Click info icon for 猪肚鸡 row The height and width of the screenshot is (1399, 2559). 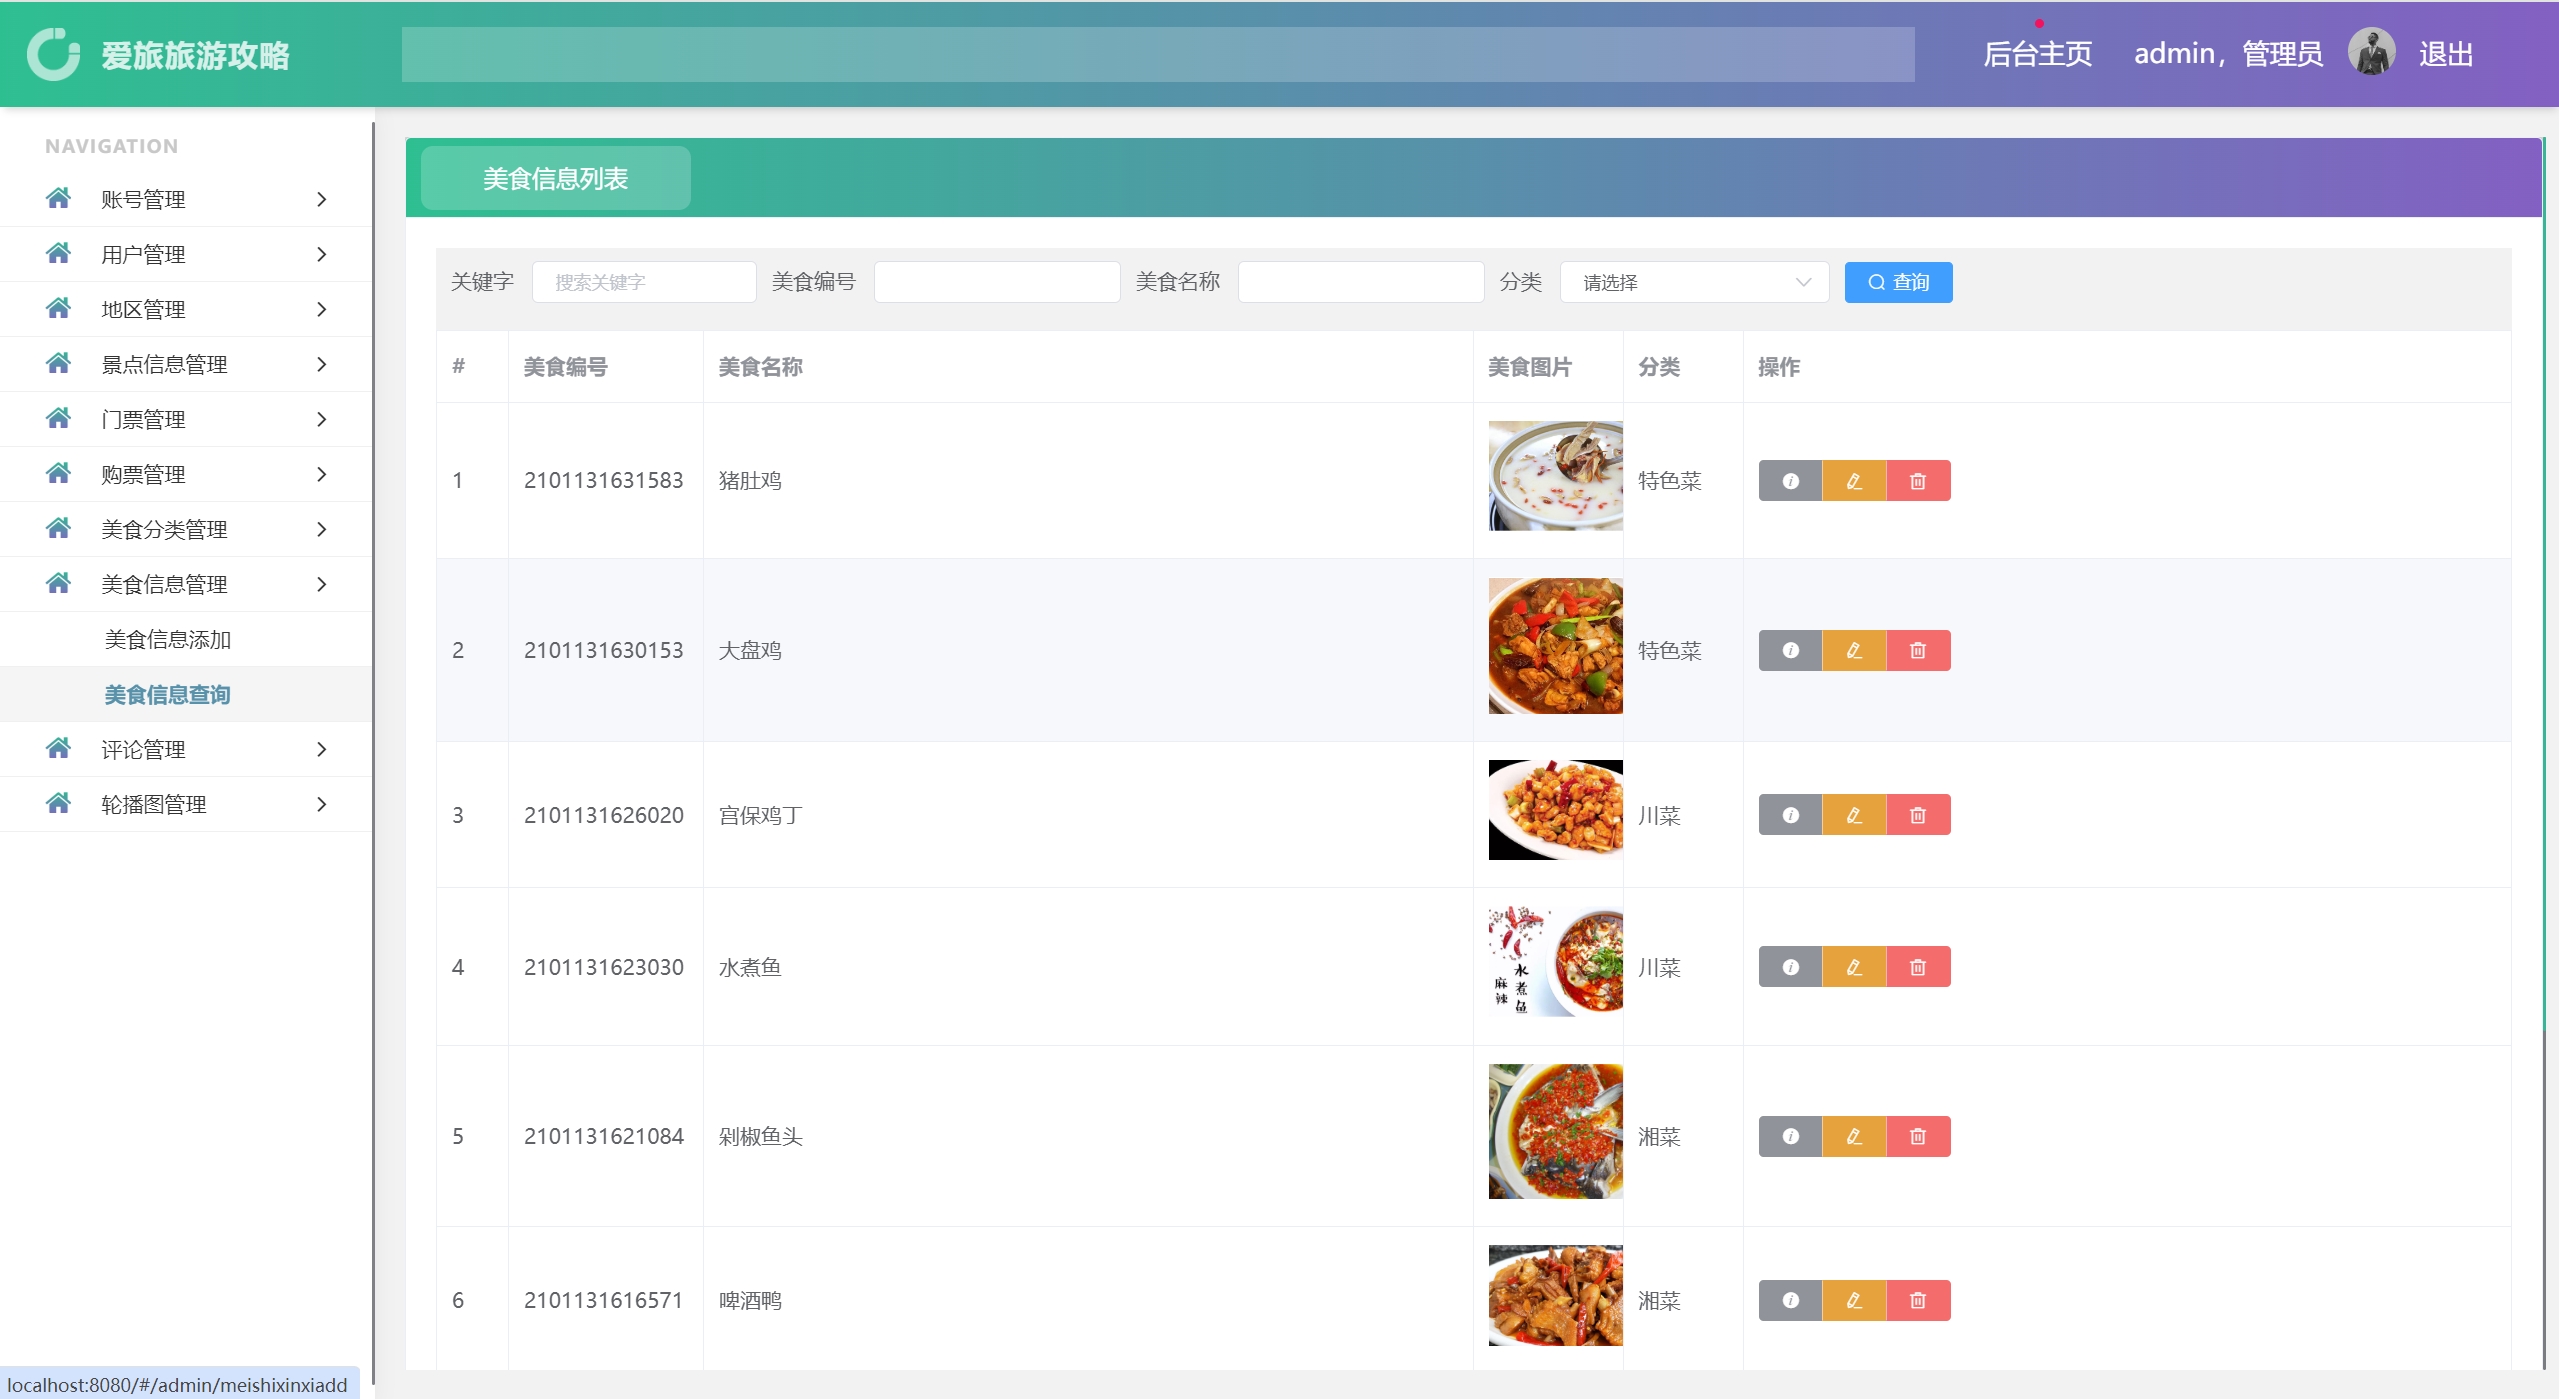click(x=1790, y=481)
